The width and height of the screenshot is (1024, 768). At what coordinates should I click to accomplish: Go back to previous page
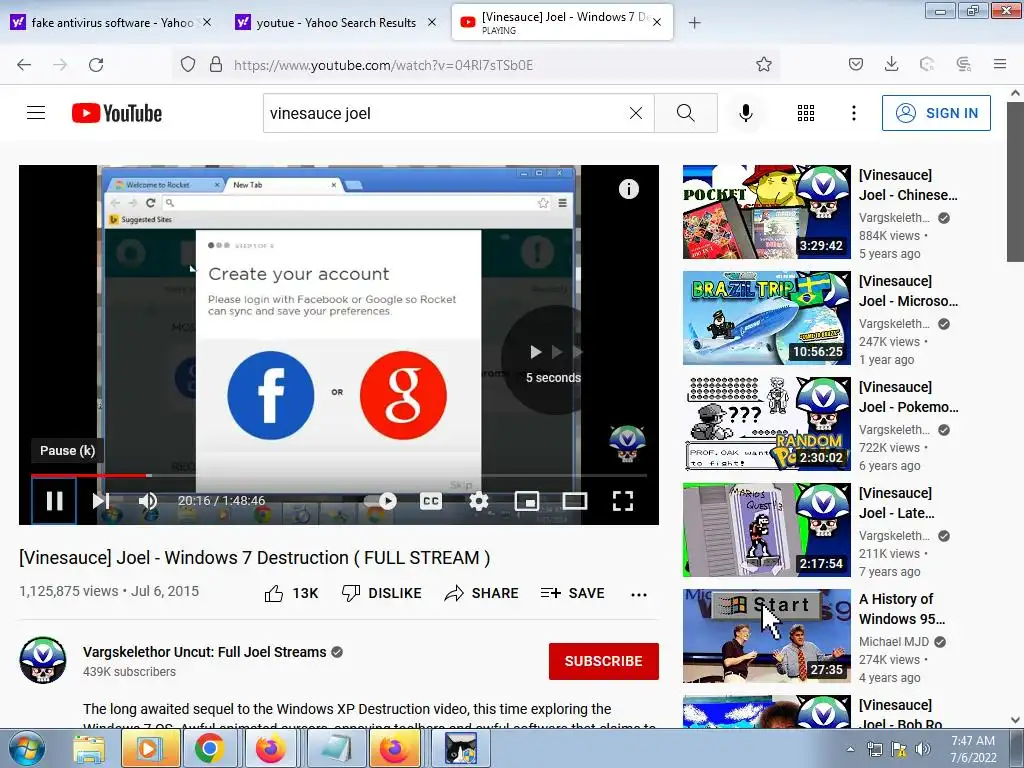(24, 65)
